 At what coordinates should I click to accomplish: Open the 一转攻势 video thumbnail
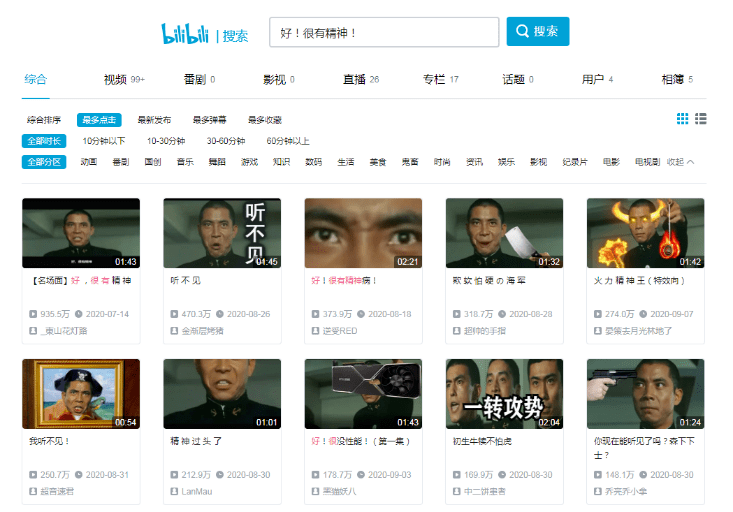(x=504, y=394)
